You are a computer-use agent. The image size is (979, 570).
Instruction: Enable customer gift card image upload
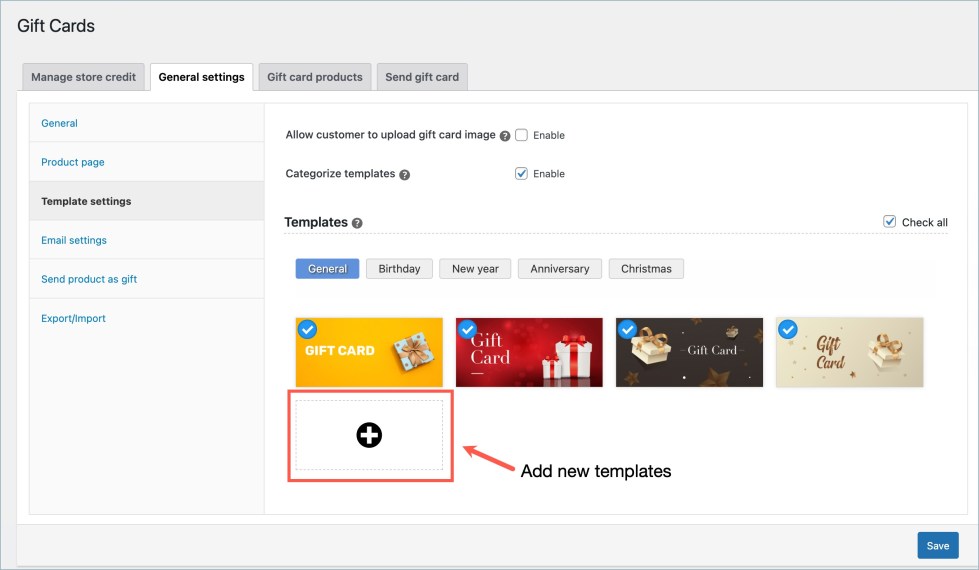[x=521, y=135]
